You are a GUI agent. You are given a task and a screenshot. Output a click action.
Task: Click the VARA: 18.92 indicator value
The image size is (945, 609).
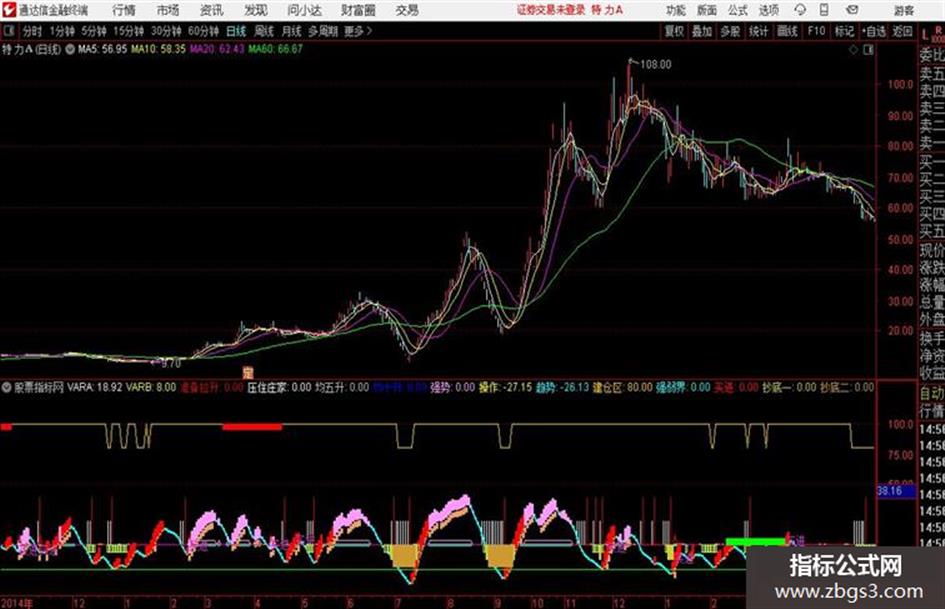tap(95, 387)
